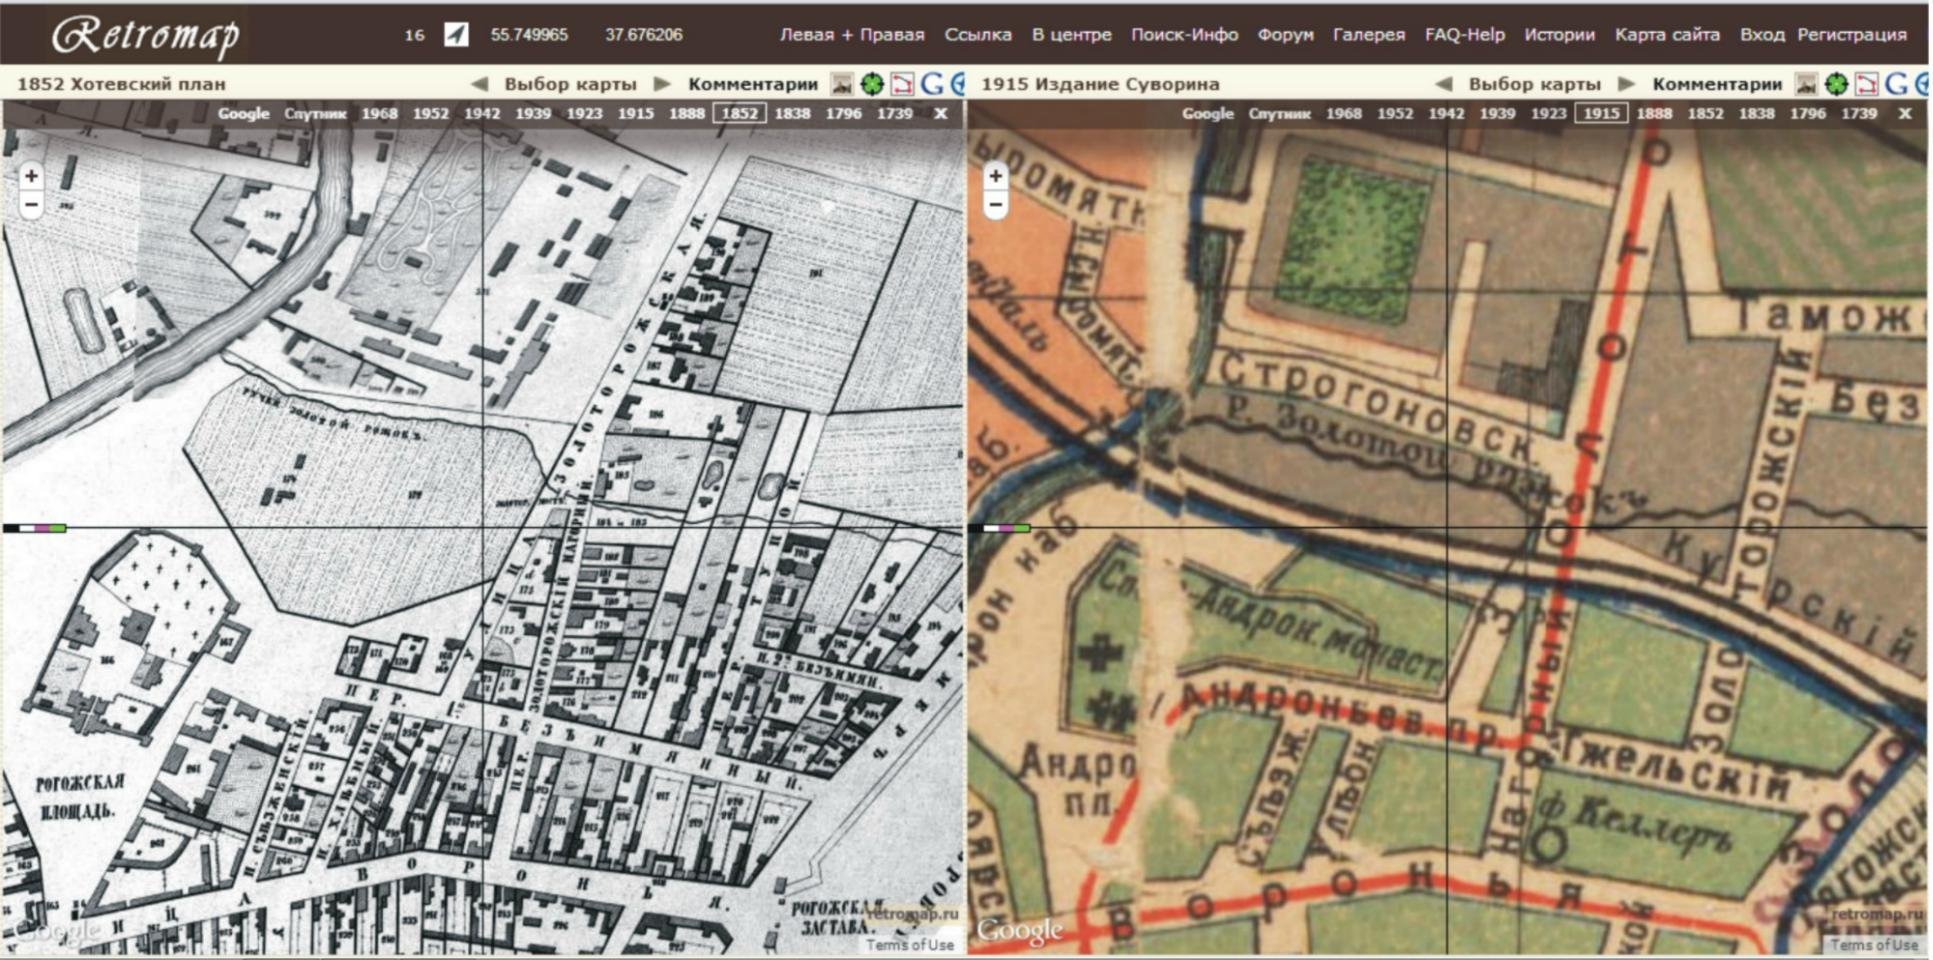Zoom in on the left 1852 map

tap(31, 176)
